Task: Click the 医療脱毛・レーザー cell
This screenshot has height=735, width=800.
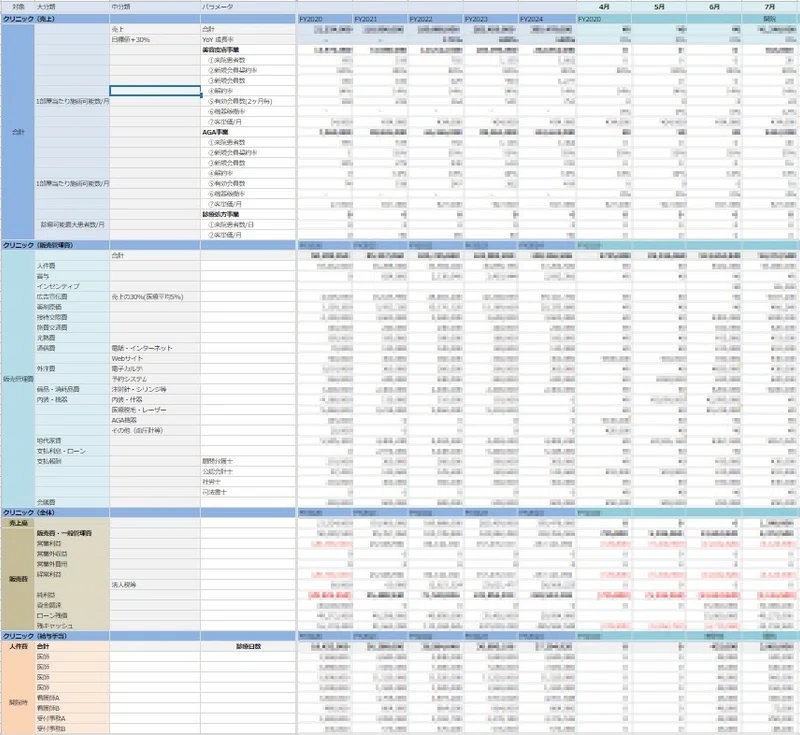Action: click(155, 410)
